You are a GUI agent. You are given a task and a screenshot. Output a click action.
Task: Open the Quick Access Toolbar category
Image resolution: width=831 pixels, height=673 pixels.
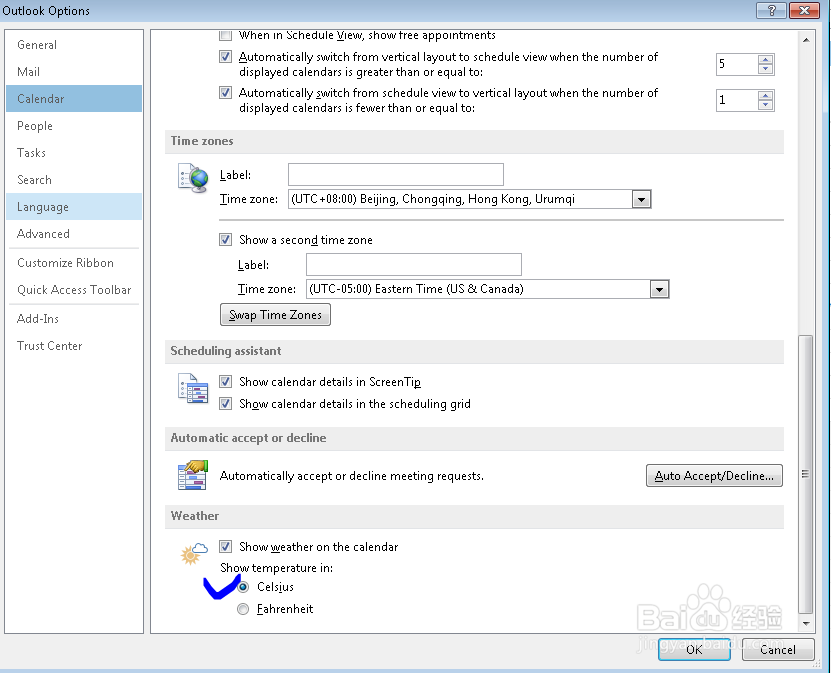click(x=74, y=290)
